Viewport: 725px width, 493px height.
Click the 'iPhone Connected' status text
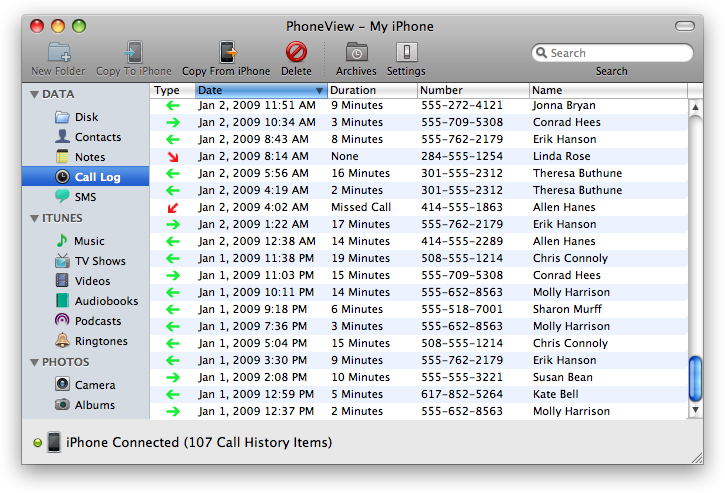pos(199,443)
